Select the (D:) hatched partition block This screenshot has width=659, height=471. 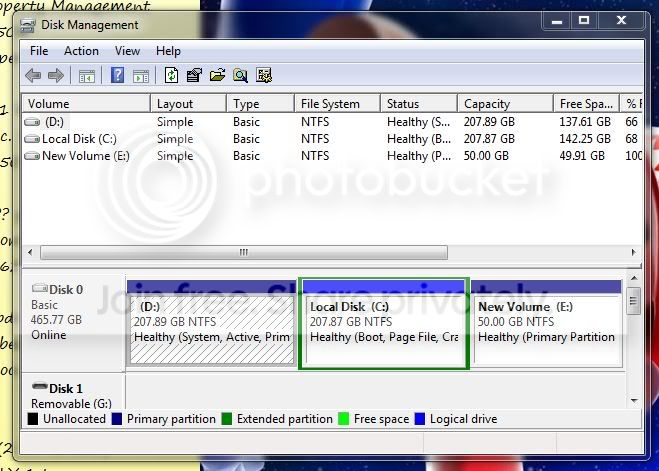pos(211,324)
